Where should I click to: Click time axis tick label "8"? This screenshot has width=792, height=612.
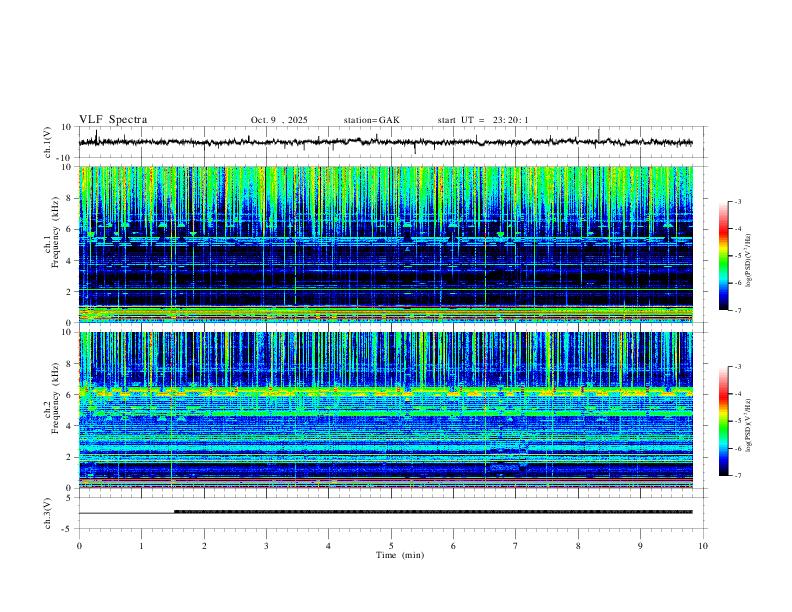pos(578,546)
